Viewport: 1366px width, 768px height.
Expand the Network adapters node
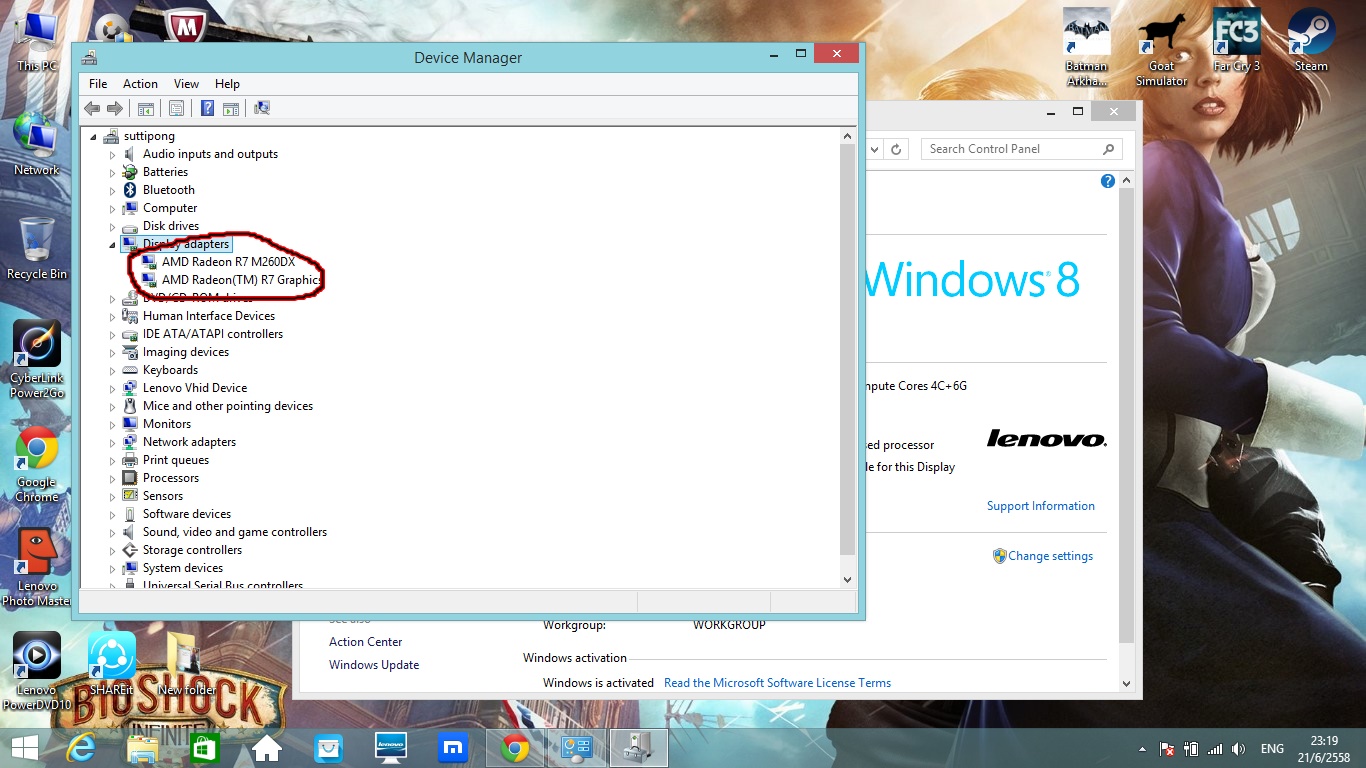pyautogui.click(x=113, y=442)
